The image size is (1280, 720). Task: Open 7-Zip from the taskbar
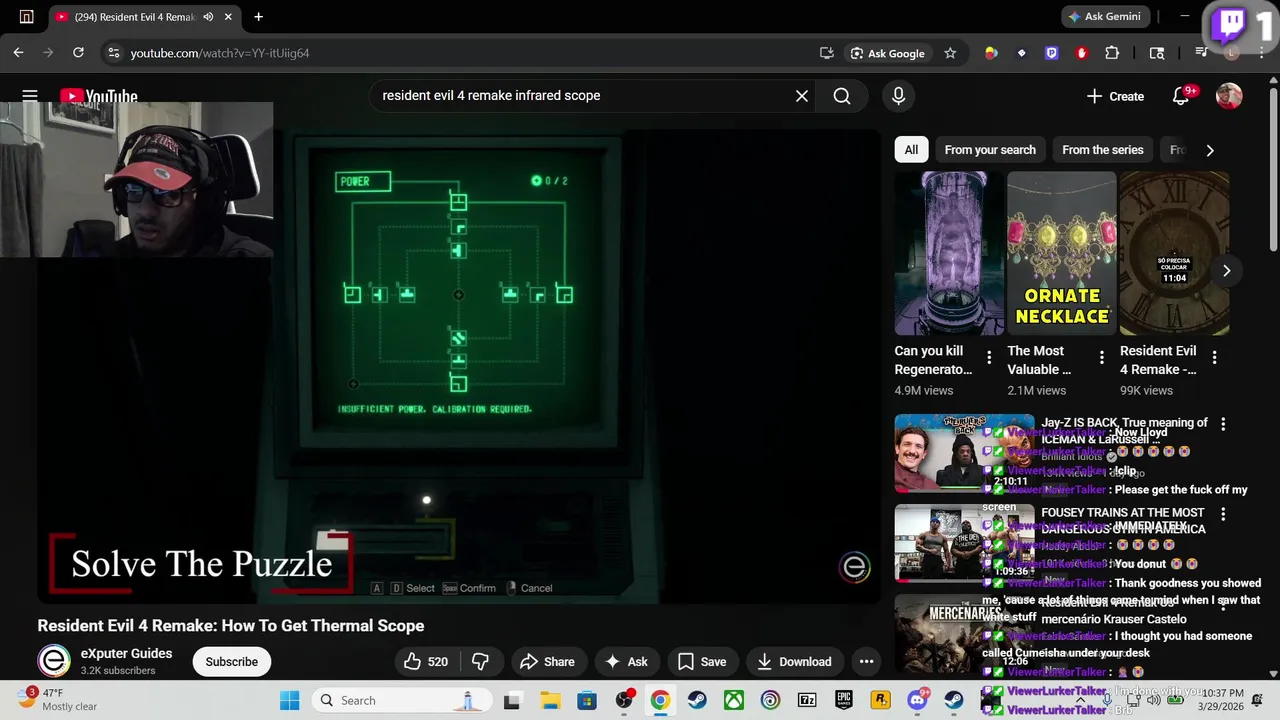click(x=807, y=700)
